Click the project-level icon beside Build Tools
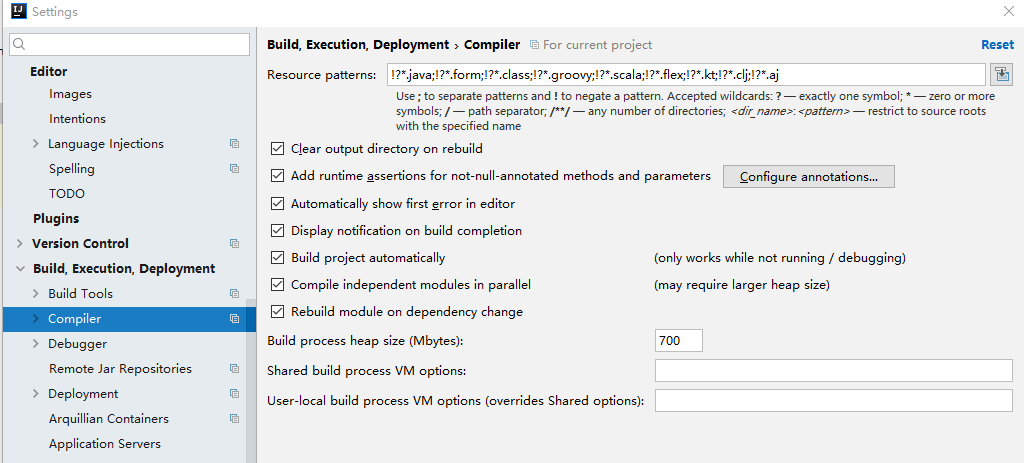 click(234, 294)
